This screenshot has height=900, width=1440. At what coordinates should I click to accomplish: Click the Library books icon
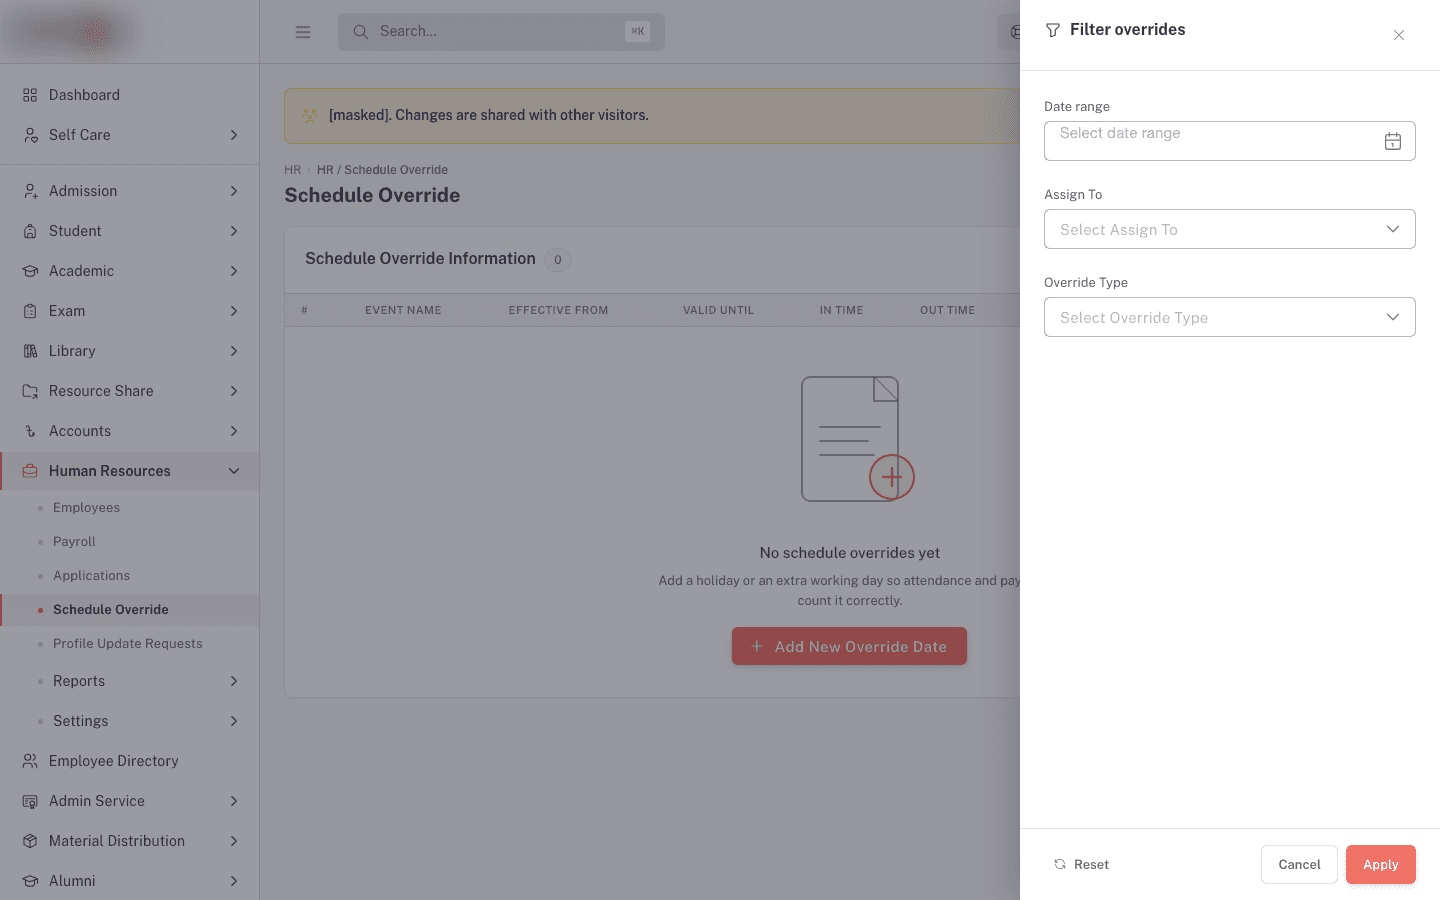(30, 351)
